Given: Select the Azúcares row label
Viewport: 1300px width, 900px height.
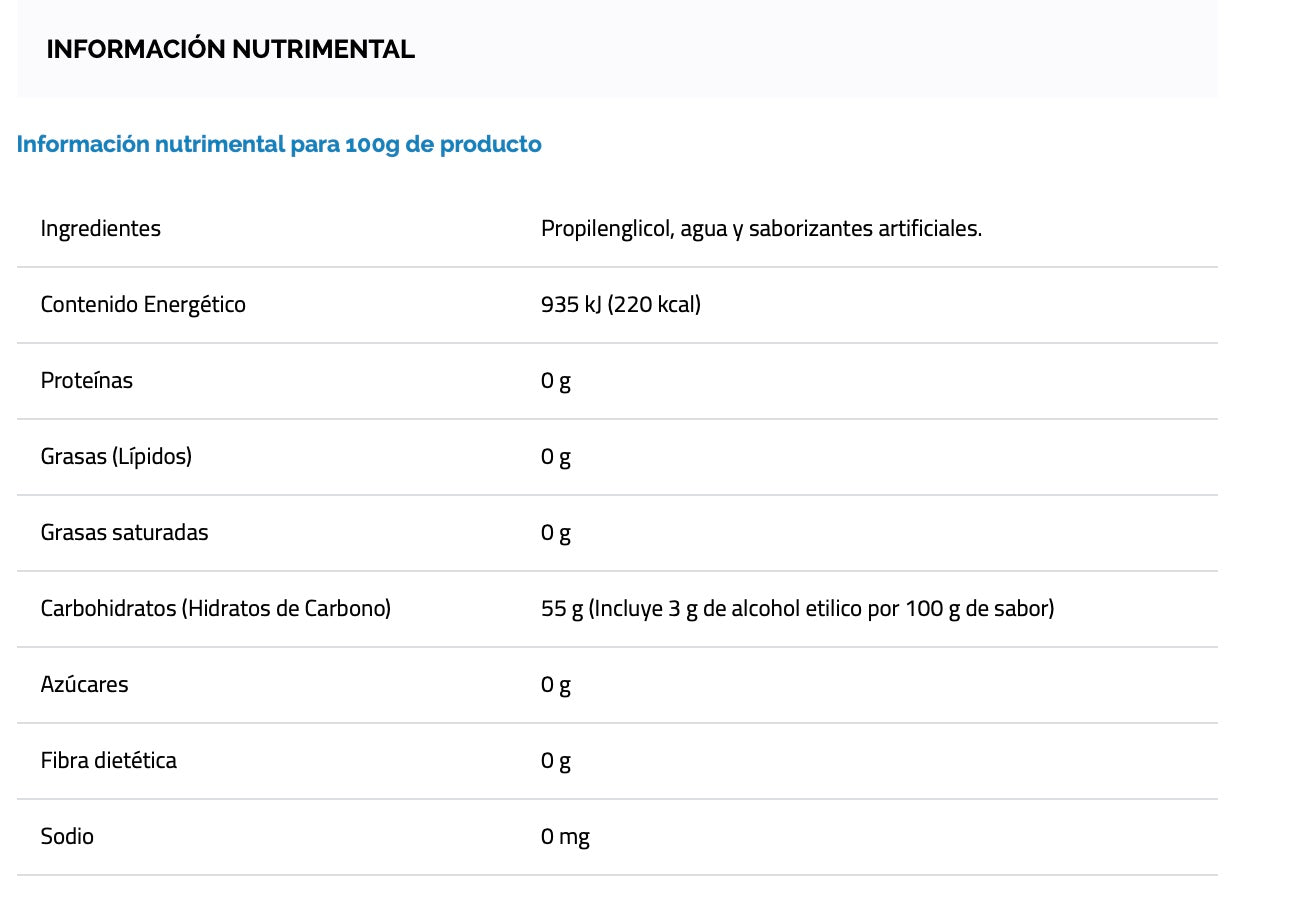Looking at the screenshot, I should [x=84, y=684].
